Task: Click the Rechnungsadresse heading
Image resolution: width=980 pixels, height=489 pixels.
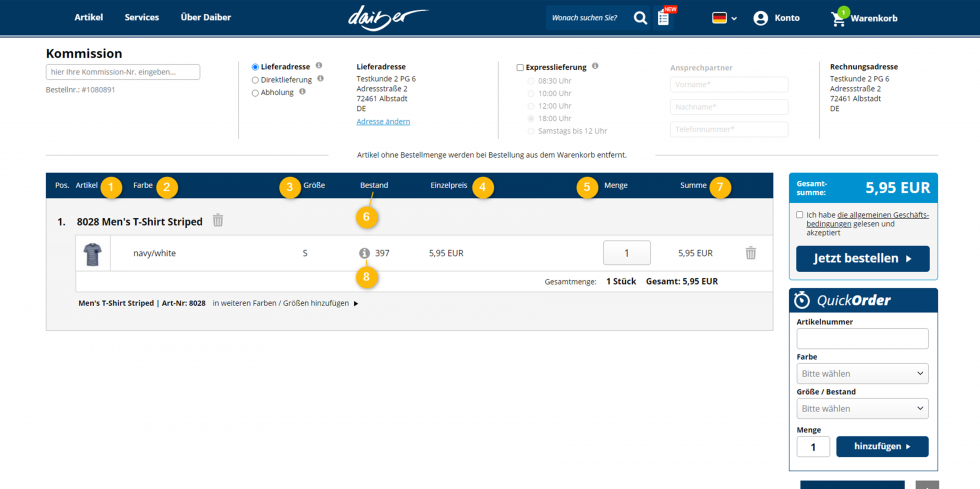Action: (864, 66)
